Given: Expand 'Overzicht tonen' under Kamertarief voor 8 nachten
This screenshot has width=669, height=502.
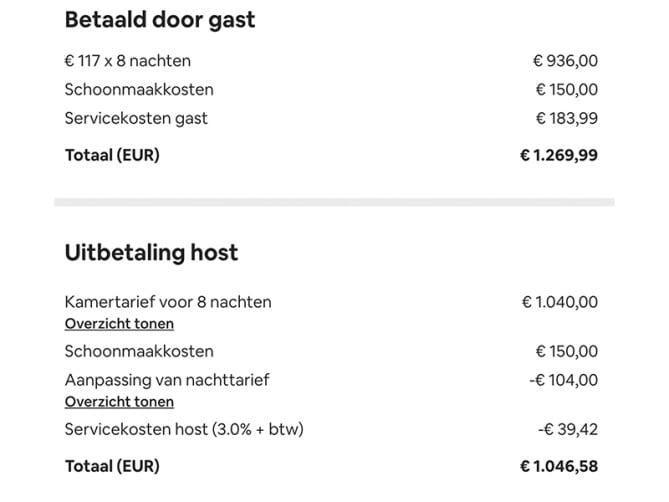Looking at the screenshot, I should 119,324.
